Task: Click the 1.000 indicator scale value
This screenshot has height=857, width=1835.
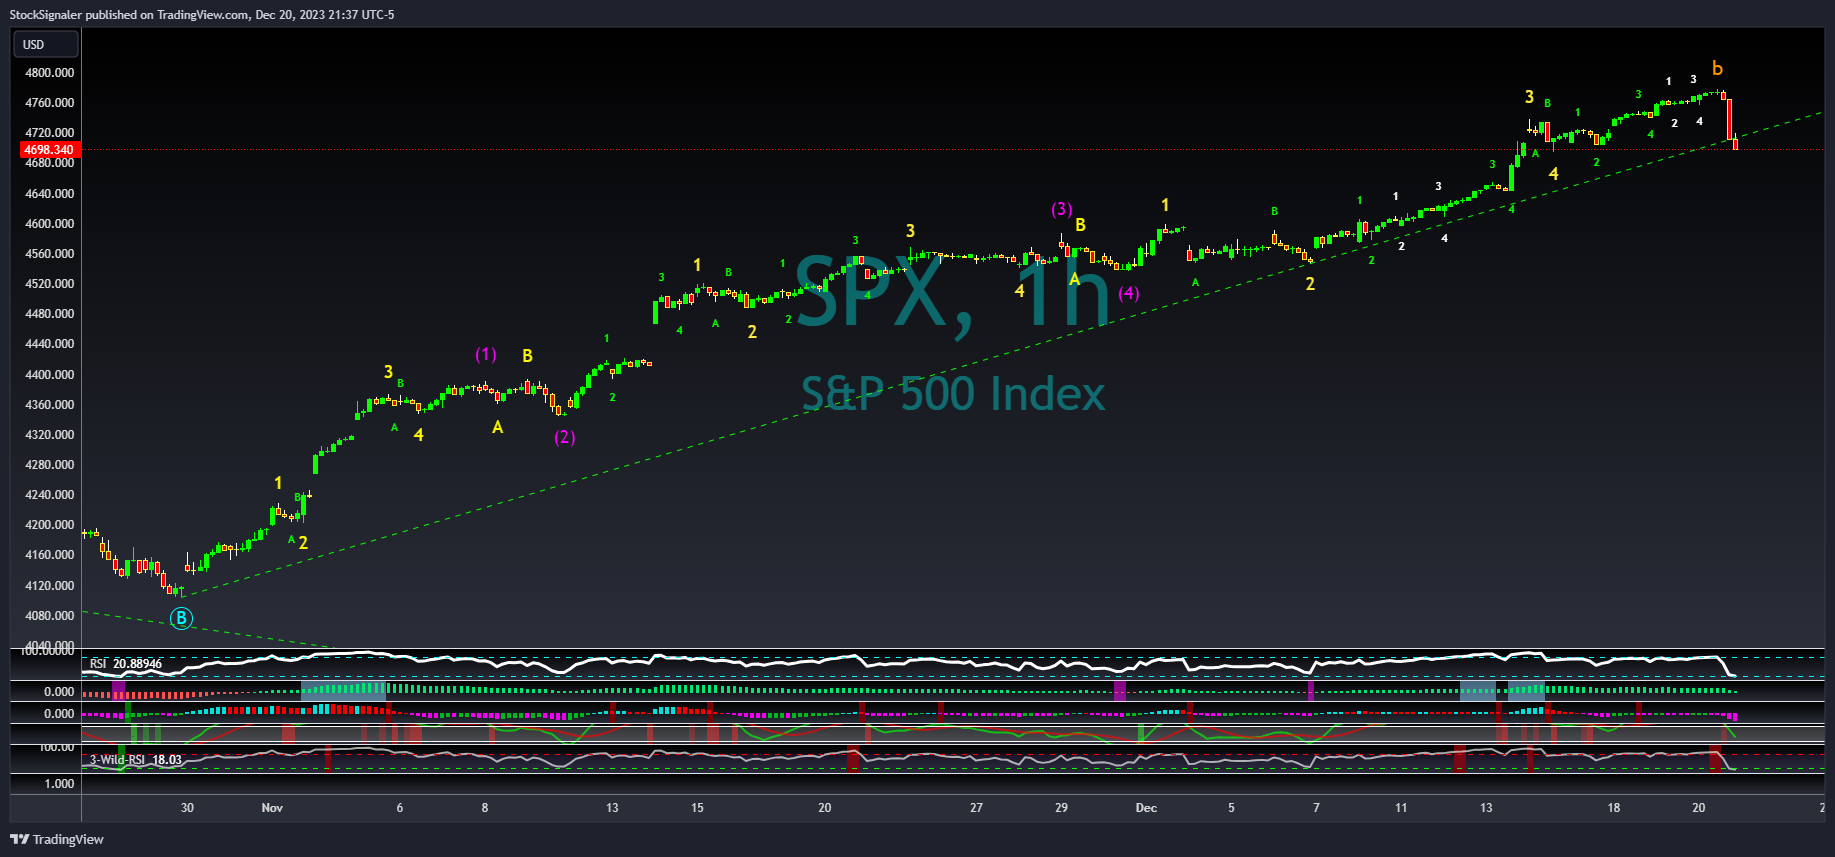Action: [60, 784]
